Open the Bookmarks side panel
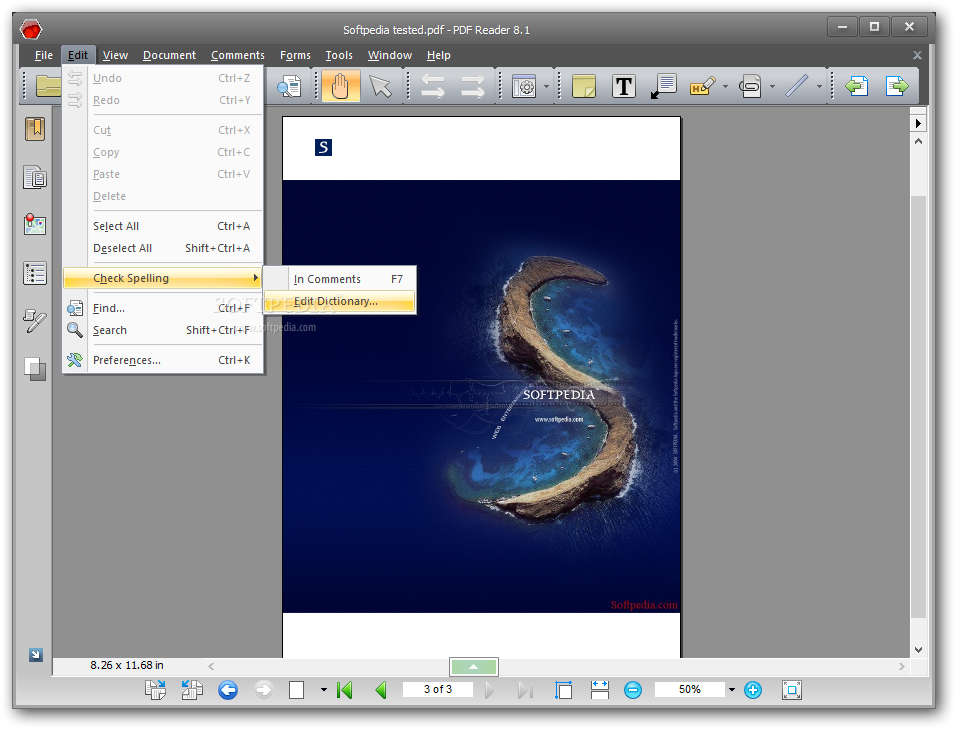The width and height of the screenshot is (956, 729). point(35,129)
